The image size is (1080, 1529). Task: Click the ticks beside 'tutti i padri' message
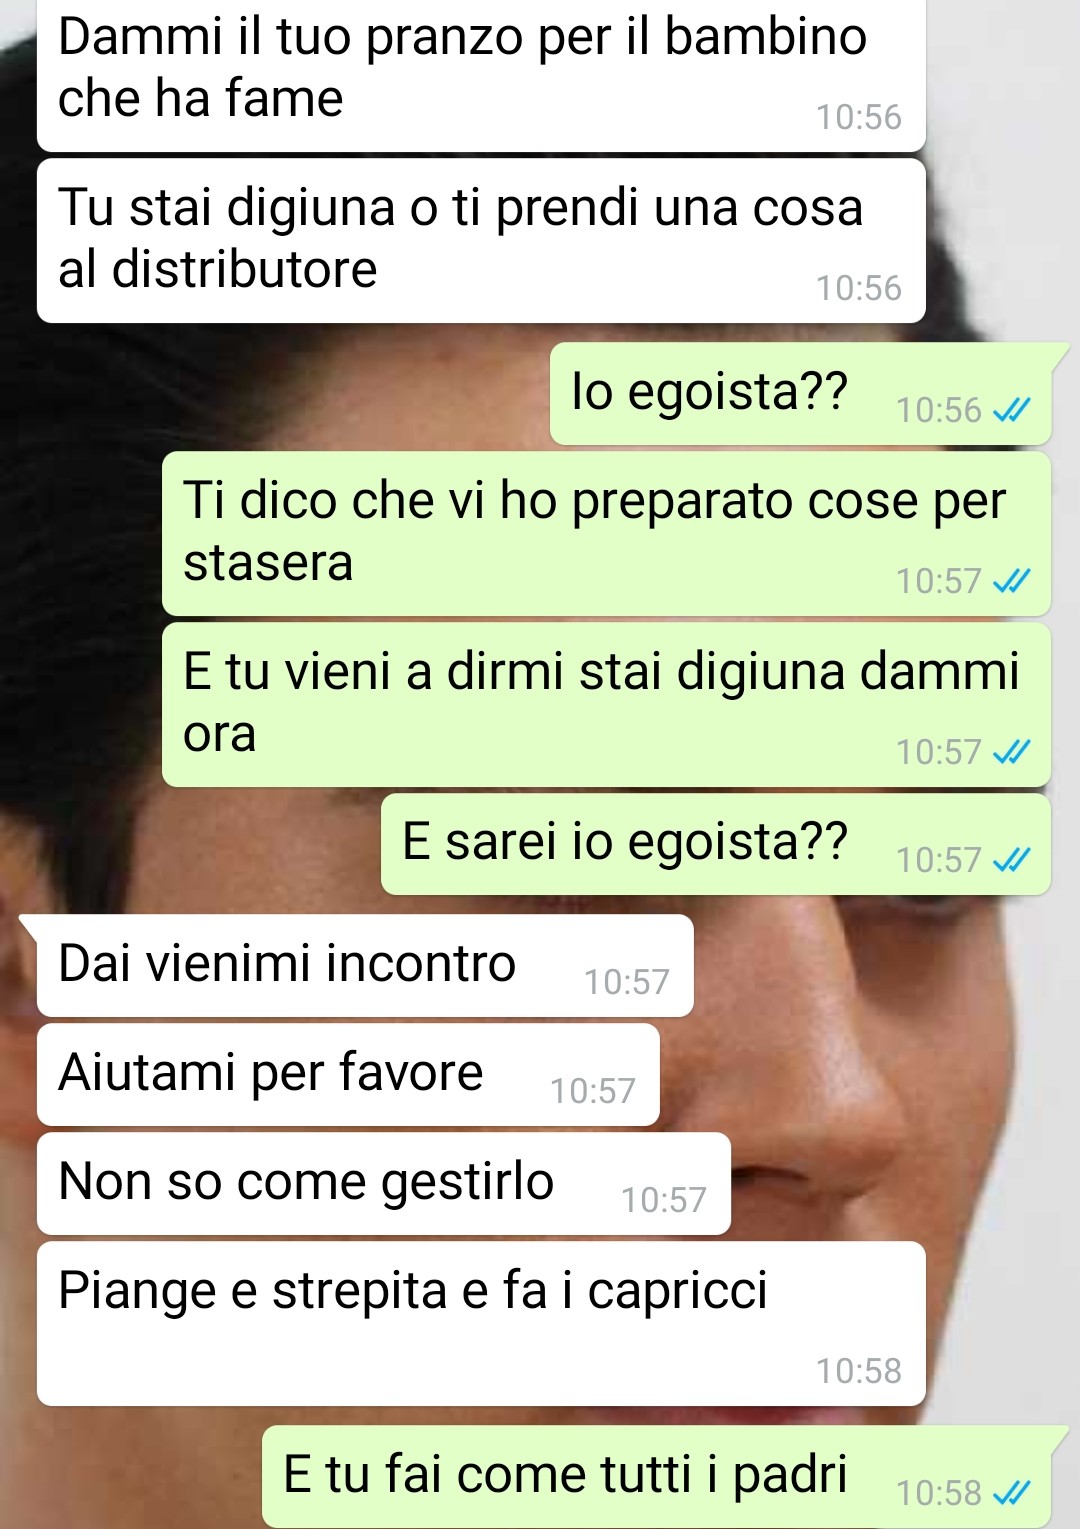pyautogui.click(x=1011, y=1493)
